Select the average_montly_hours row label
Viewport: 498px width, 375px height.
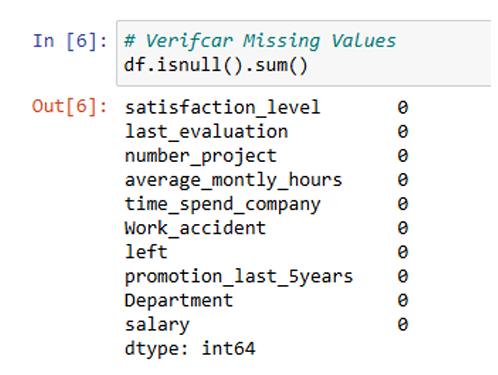point(233,180)
